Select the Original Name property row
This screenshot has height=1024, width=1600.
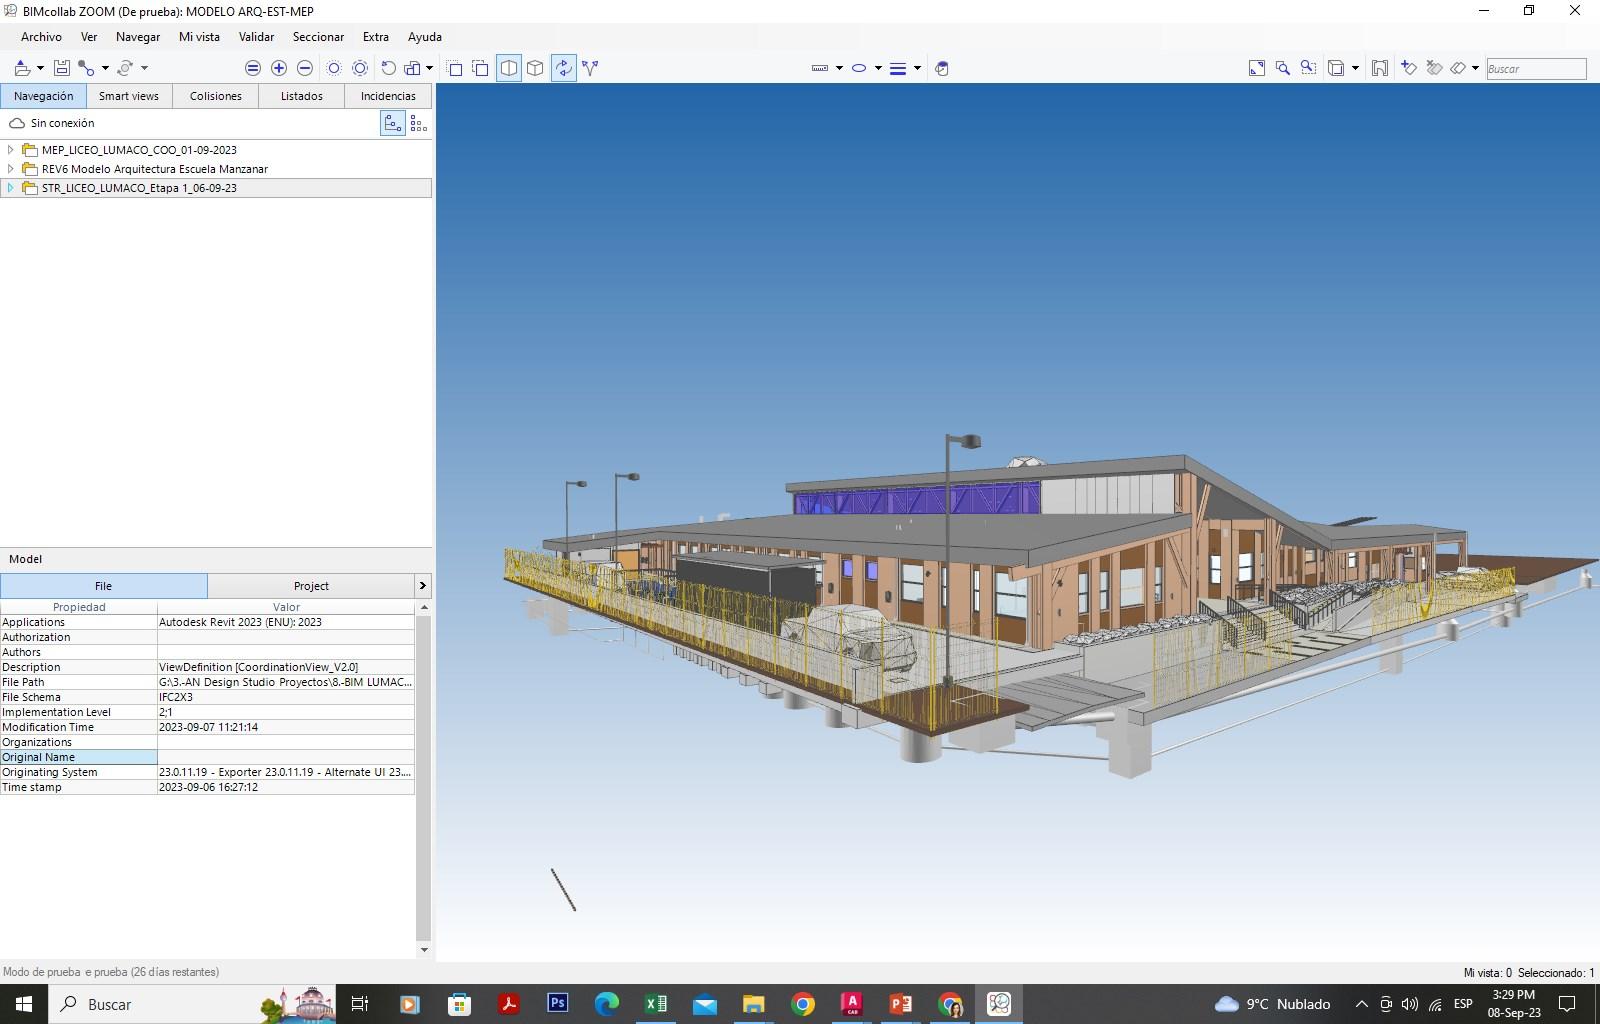207,757
